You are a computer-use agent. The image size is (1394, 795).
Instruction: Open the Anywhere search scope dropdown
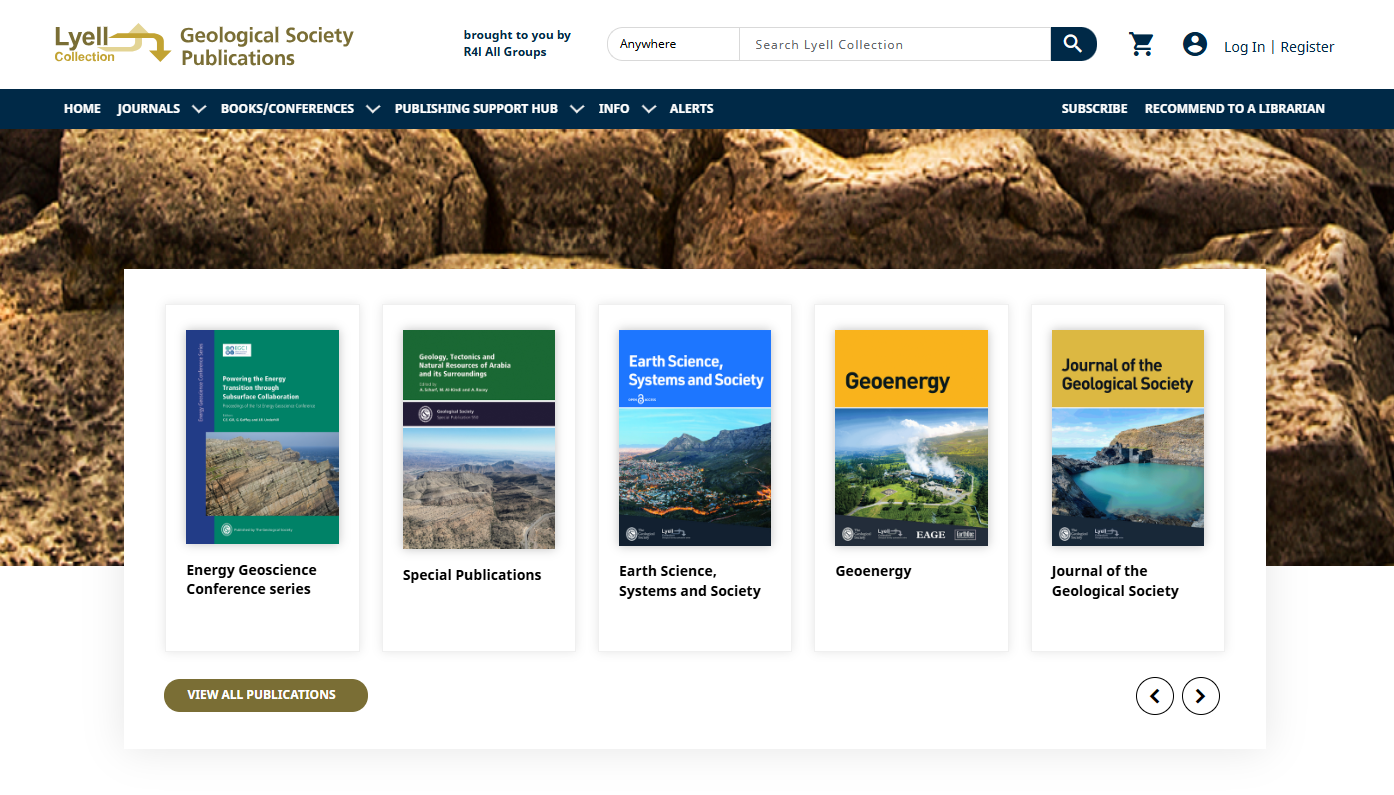pos(673,44)
